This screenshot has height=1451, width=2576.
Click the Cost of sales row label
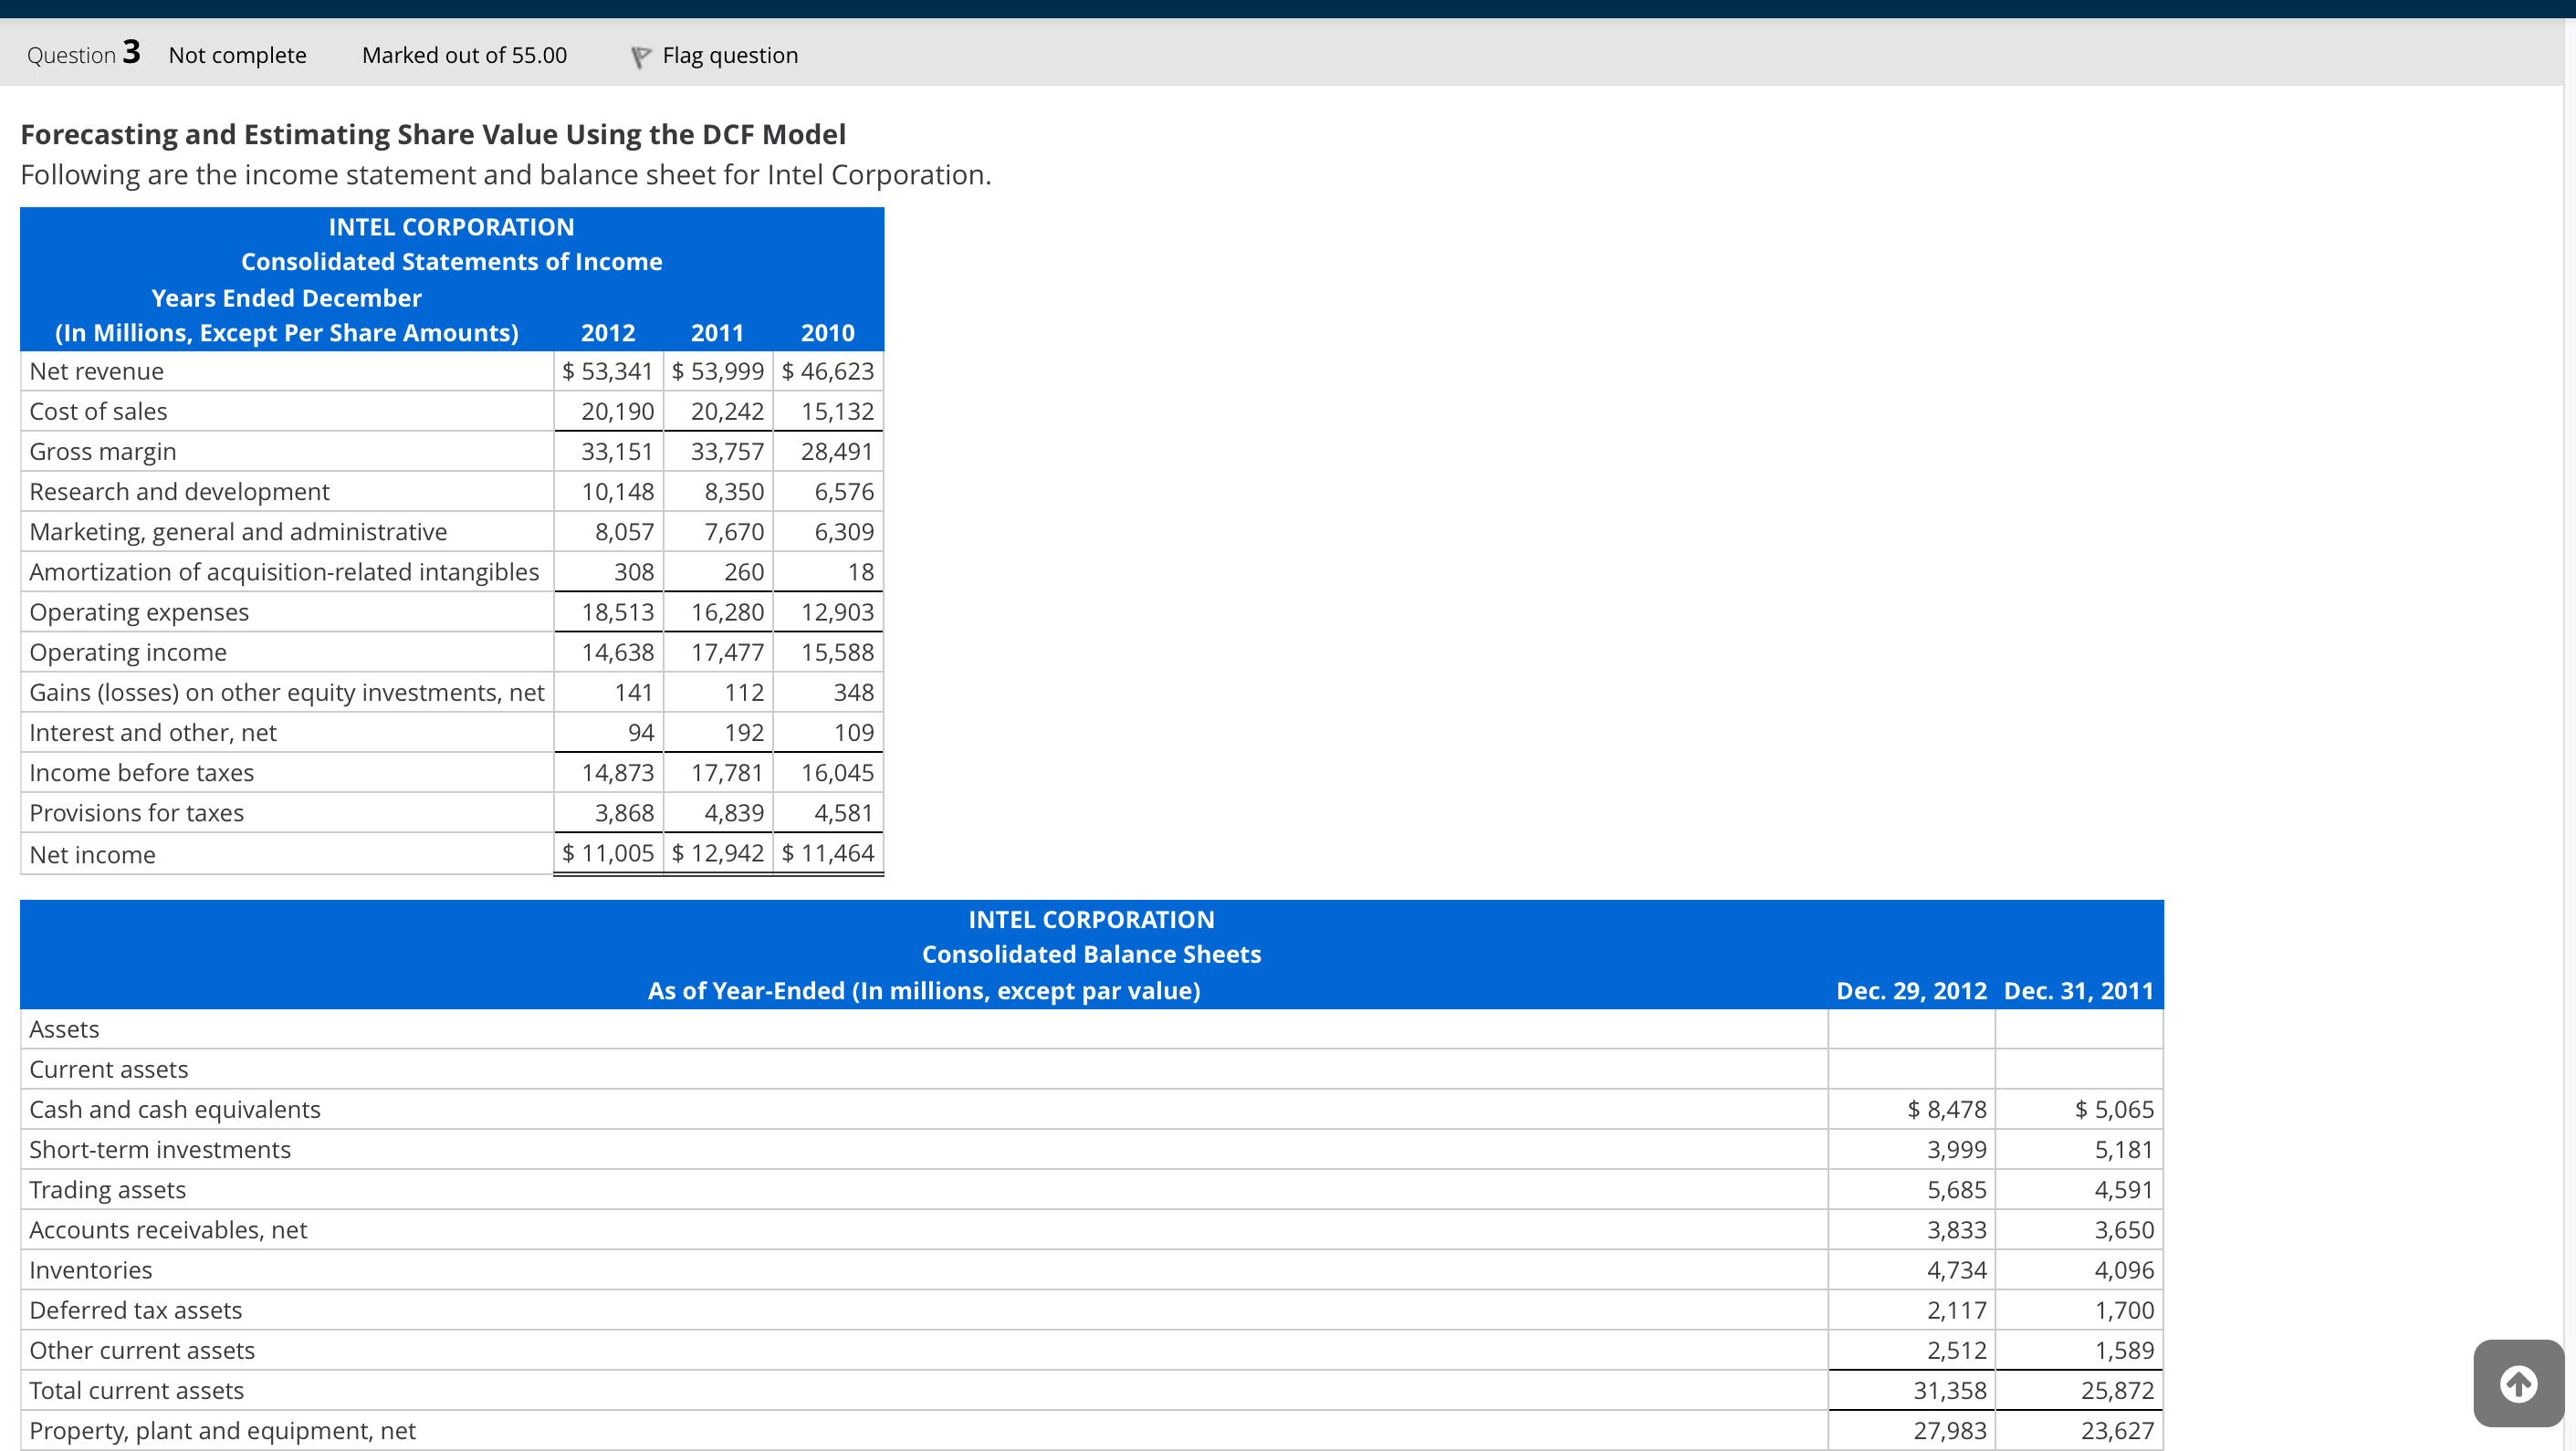pos(98,411)
